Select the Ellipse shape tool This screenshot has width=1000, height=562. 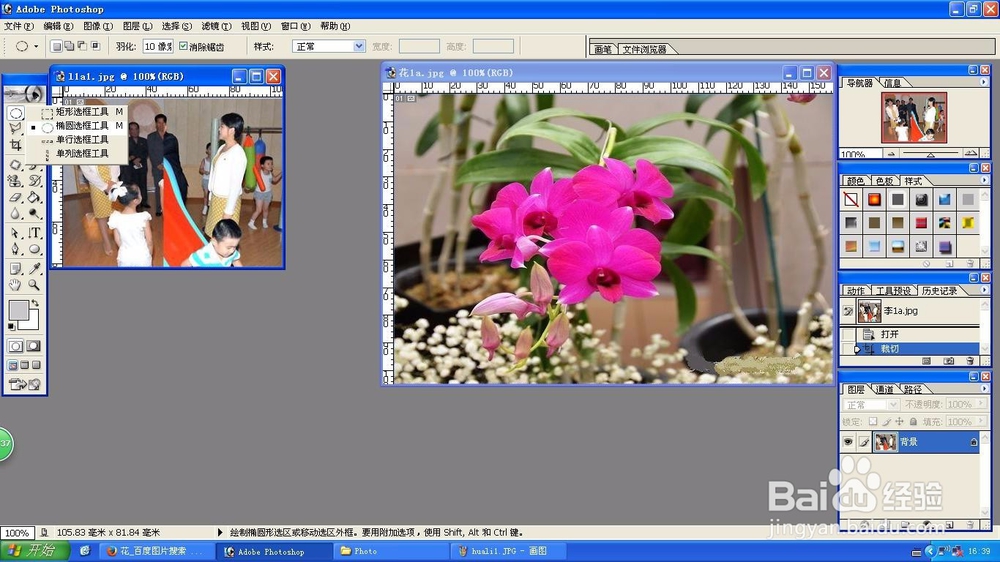(x=34, y=249)
